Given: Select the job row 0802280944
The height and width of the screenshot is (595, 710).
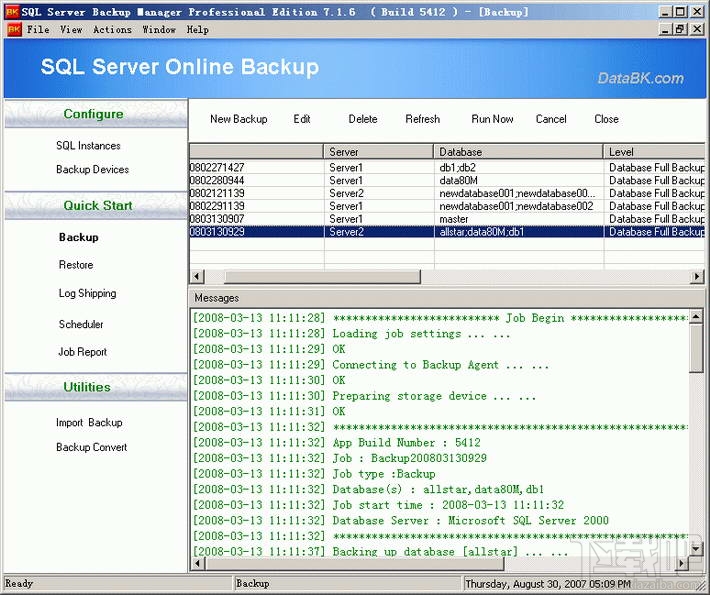Looking at the screenshot, I should 447,180.
